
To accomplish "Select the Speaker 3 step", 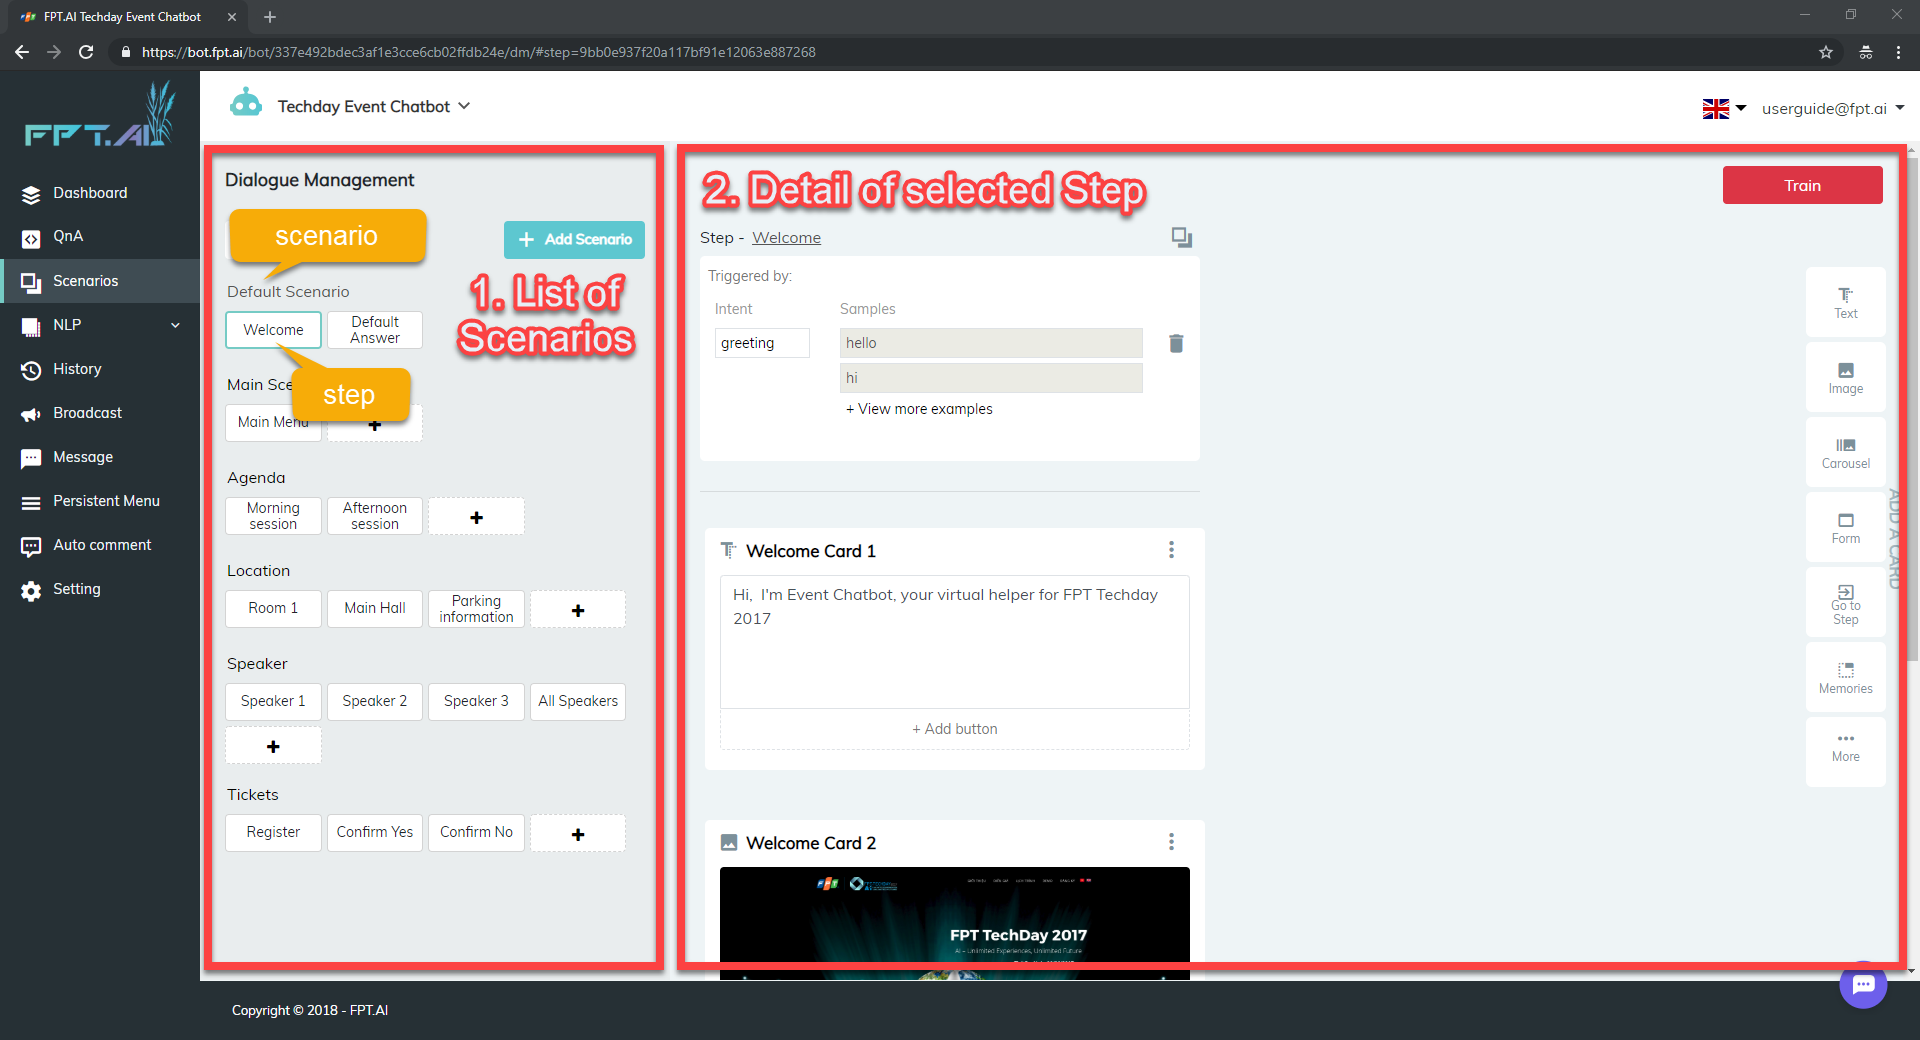I will (x=476, y=701).
